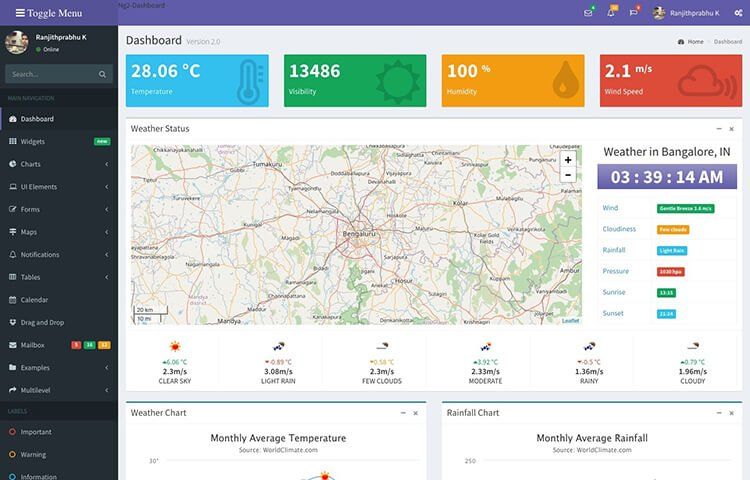Expand the Notifications submenu chevron
The width and height of the screenshot is (750, 480).
click(107, 254)
